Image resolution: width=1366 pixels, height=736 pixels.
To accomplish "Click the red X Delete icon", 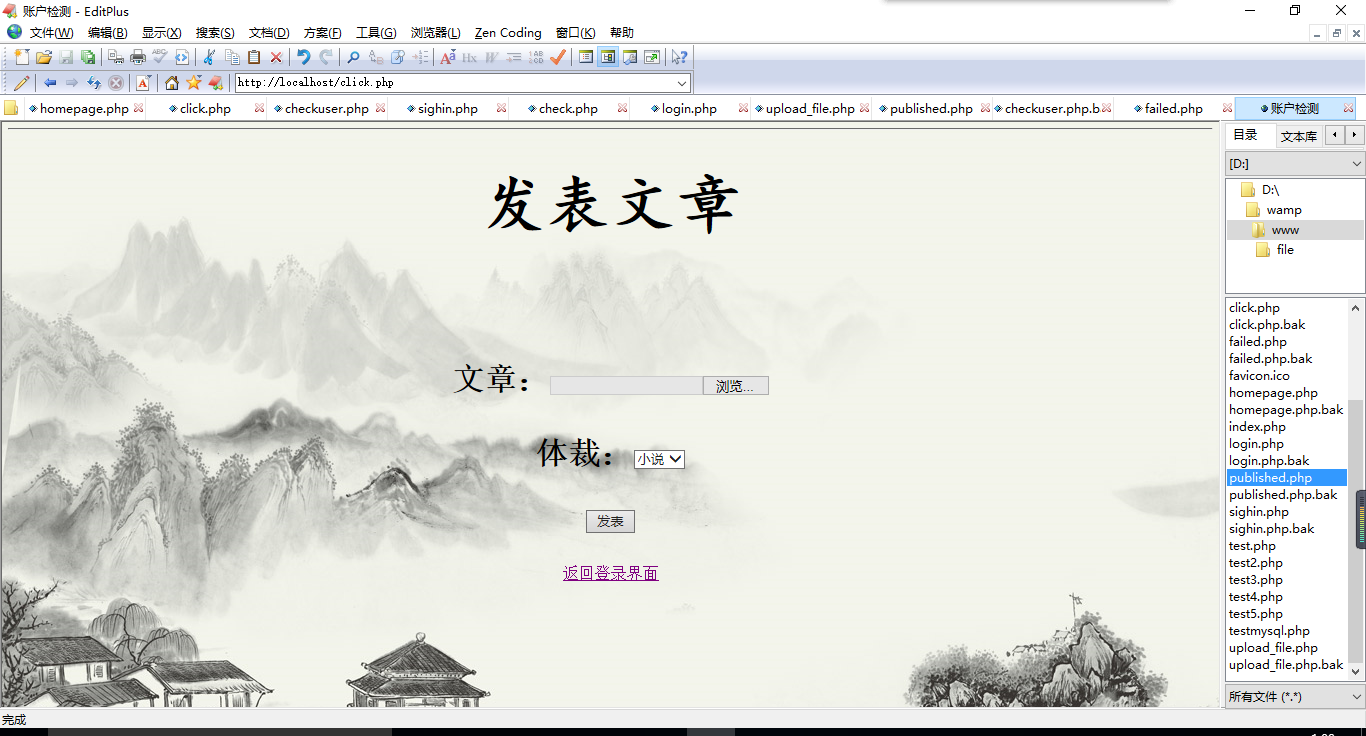I will coord(276,57).
